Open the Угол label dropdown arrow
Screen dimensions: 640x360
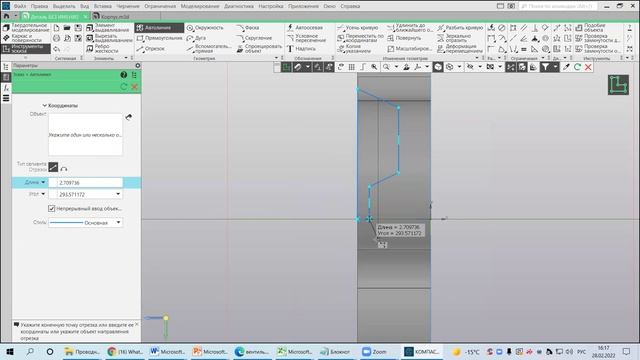[43, 194]
